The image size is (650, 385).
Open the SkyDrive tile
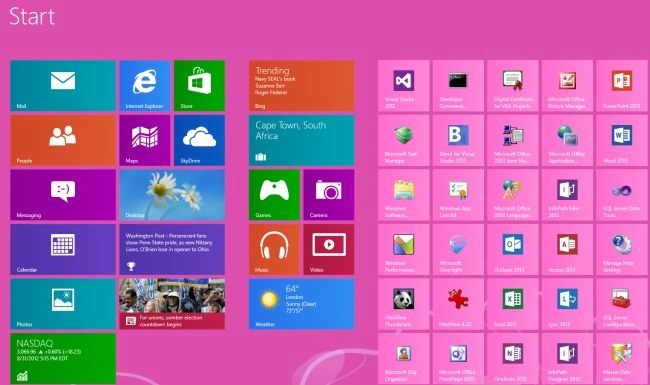199,140
